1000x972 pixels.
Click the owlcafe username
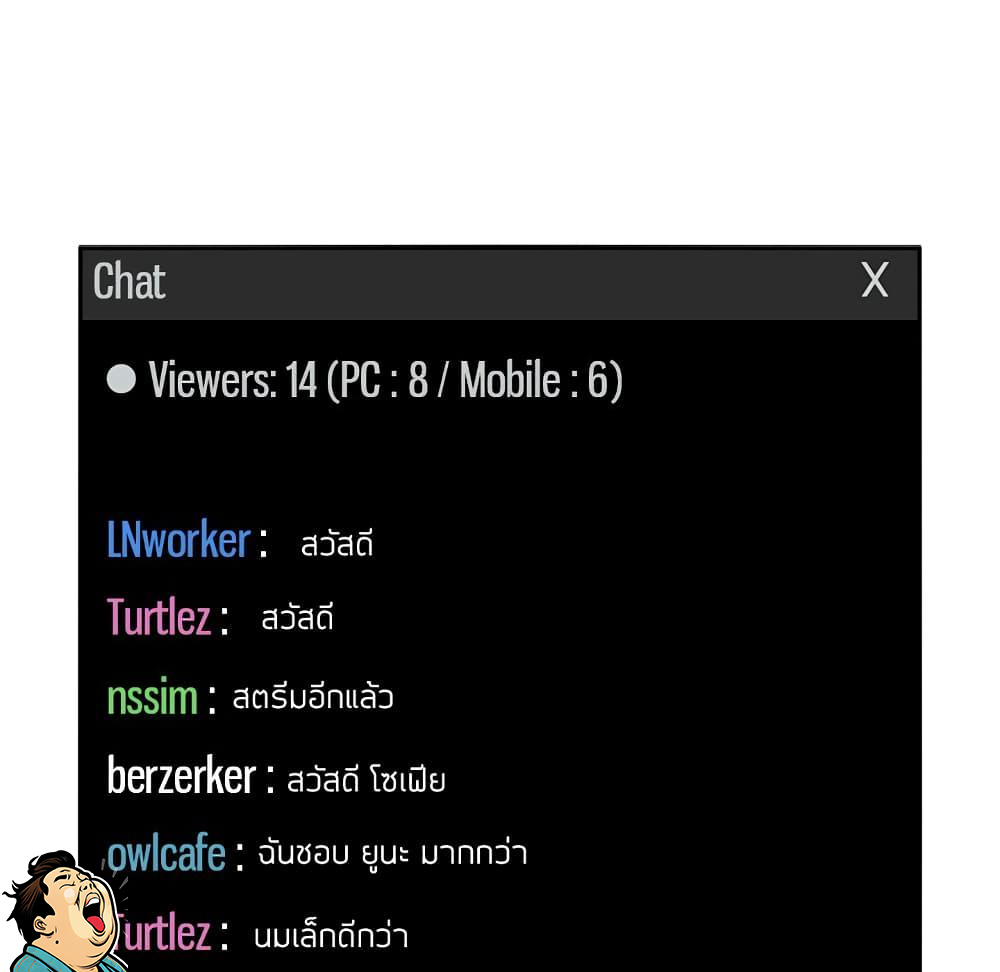(x=166, y=853)
